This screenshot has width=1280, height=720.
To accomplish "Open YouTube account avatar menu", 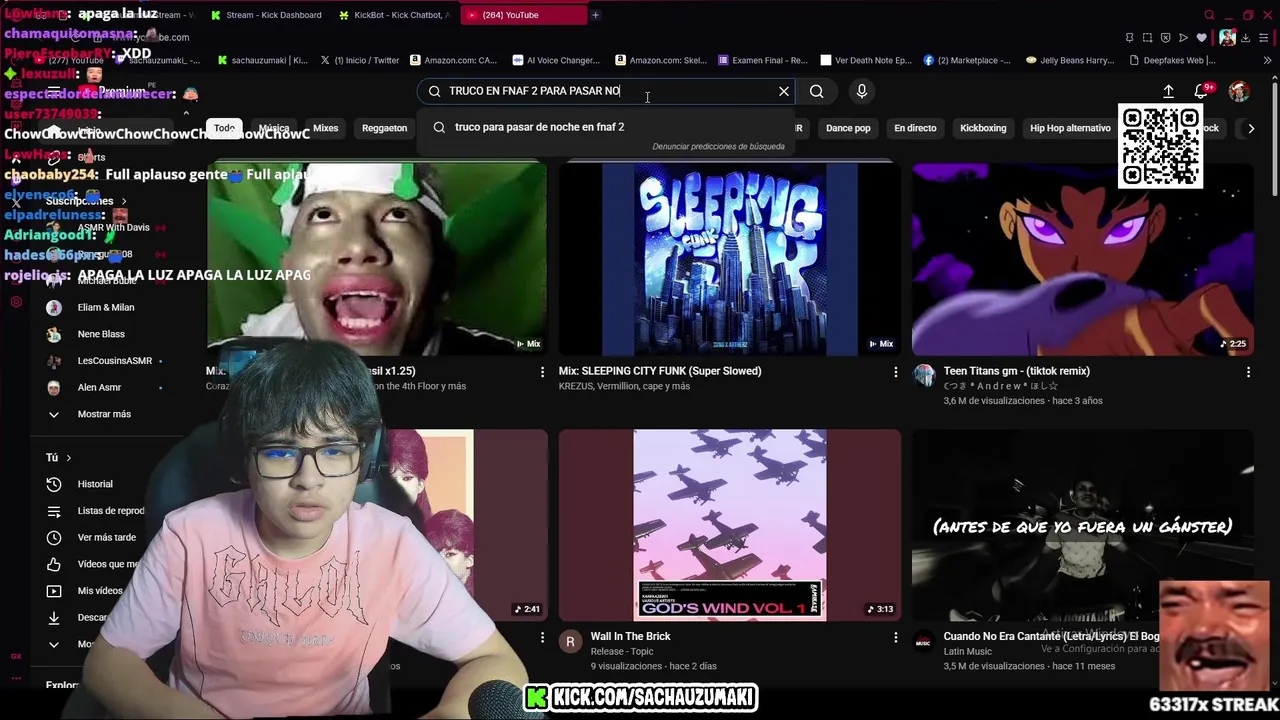I will pyautogui.click(x=1239, y=91).
